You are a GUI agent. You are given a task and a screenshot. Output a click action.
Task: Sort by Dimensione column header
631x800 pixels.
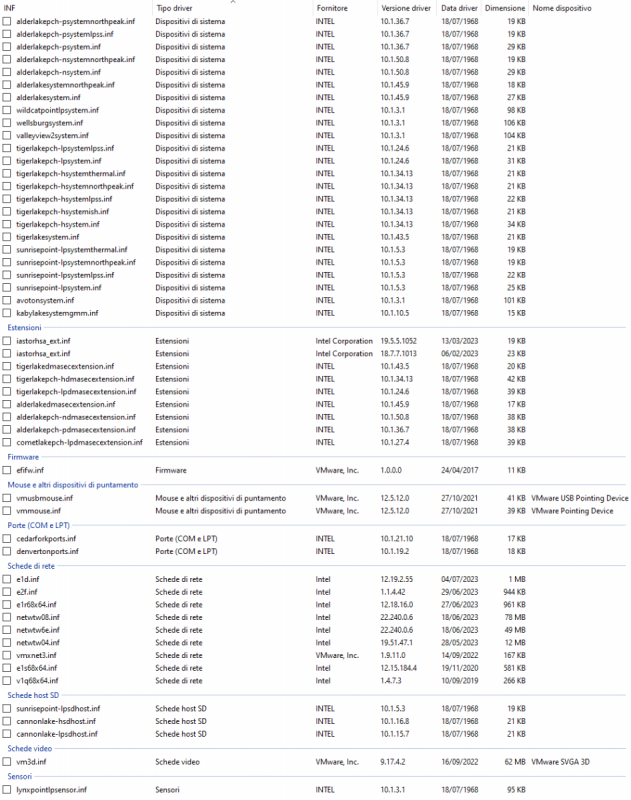click(504, 8)
